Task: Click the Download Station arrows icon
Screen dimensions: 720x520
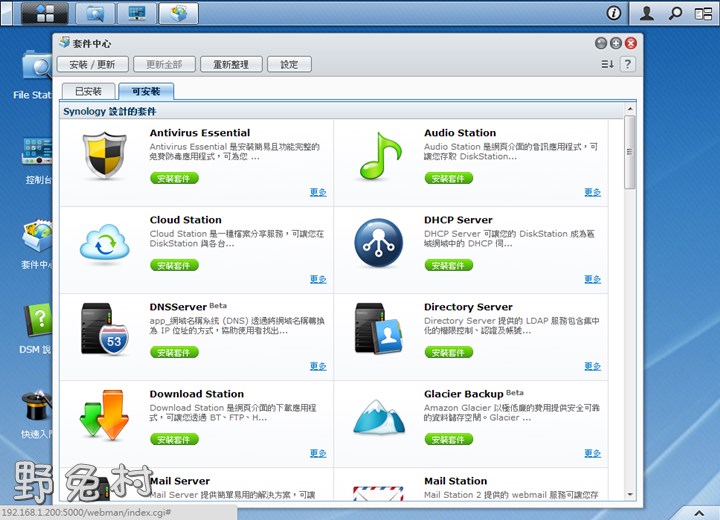Action: coord(104,415)
